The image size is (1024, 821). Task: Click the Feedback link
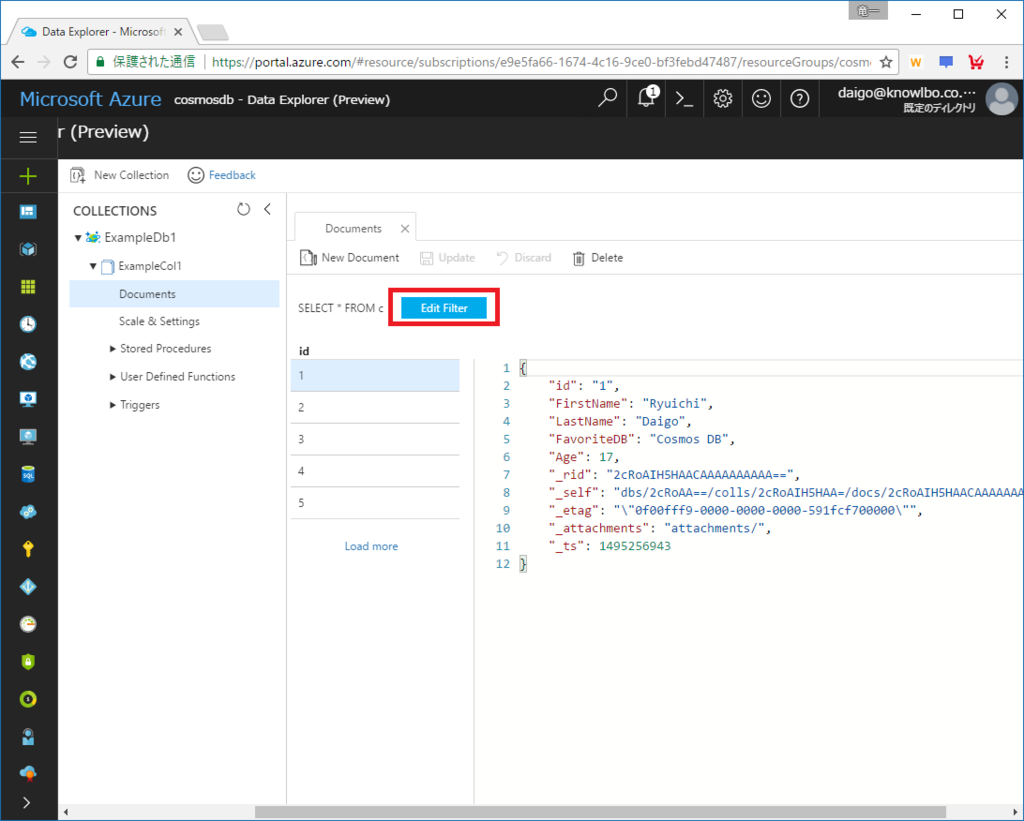pos(232,175)
